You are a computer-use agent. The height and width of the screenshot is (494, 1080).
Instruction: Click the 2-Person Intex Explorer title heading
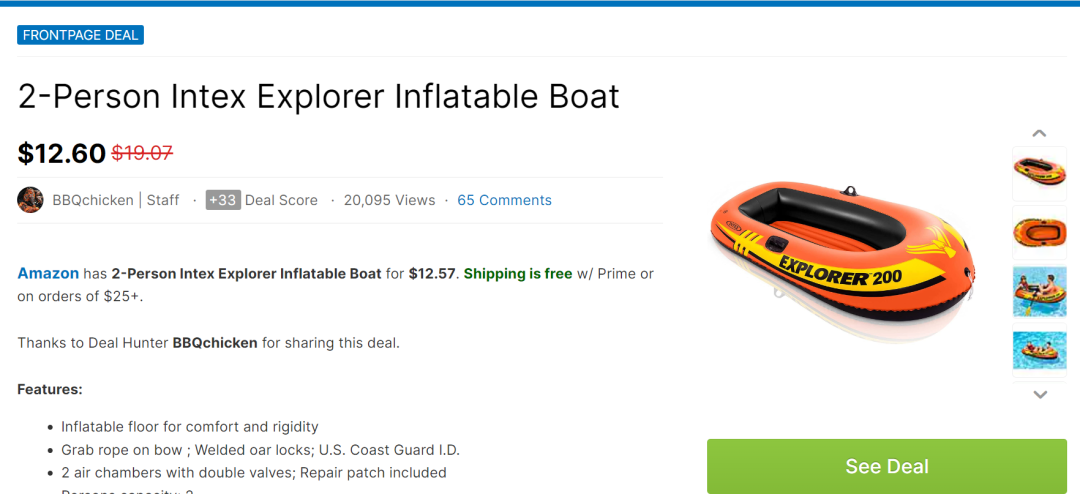[x=319, y=96]
